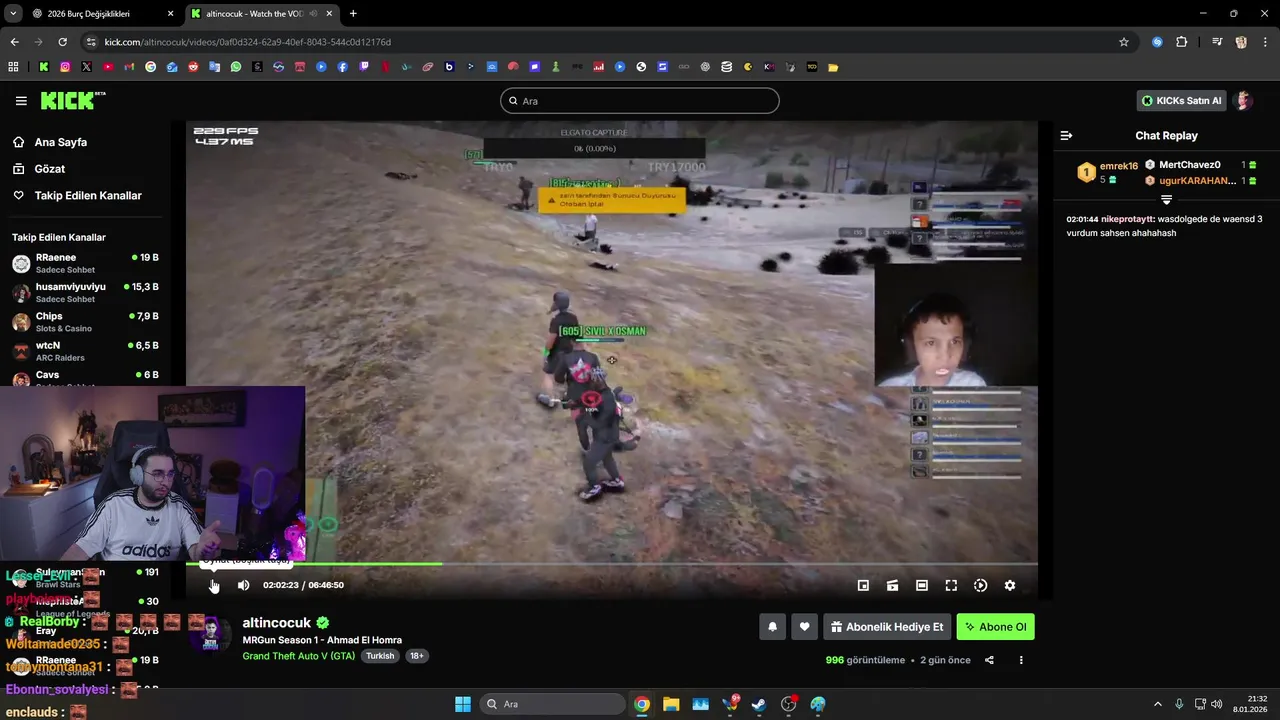Expand the gift leaderboard handle under emrek16

click(x=1166, y=199)
